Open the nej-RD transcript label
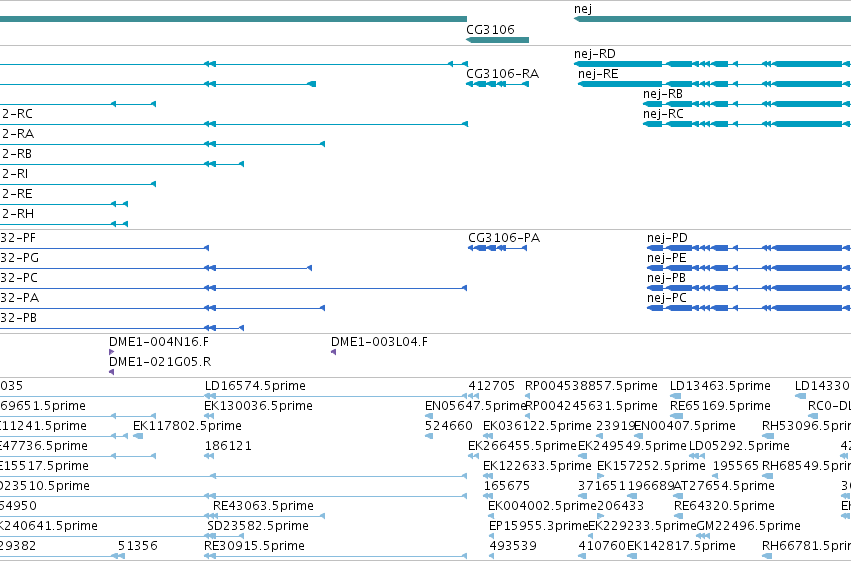Viewport: 851px width, 561px height. [595, 54]
